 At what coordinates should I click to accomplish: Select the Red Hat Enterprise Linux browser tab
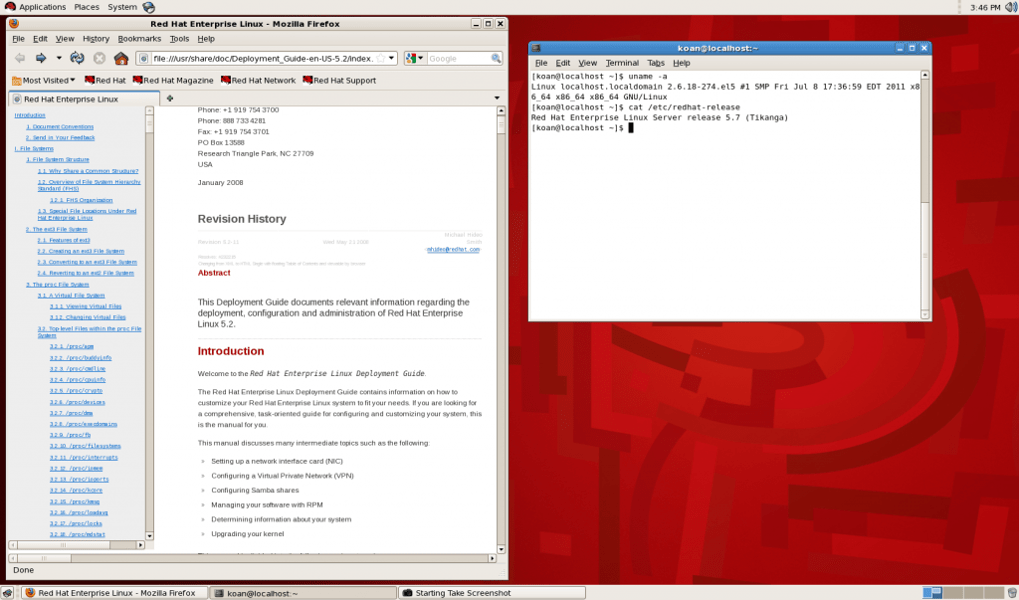point(84,99)
